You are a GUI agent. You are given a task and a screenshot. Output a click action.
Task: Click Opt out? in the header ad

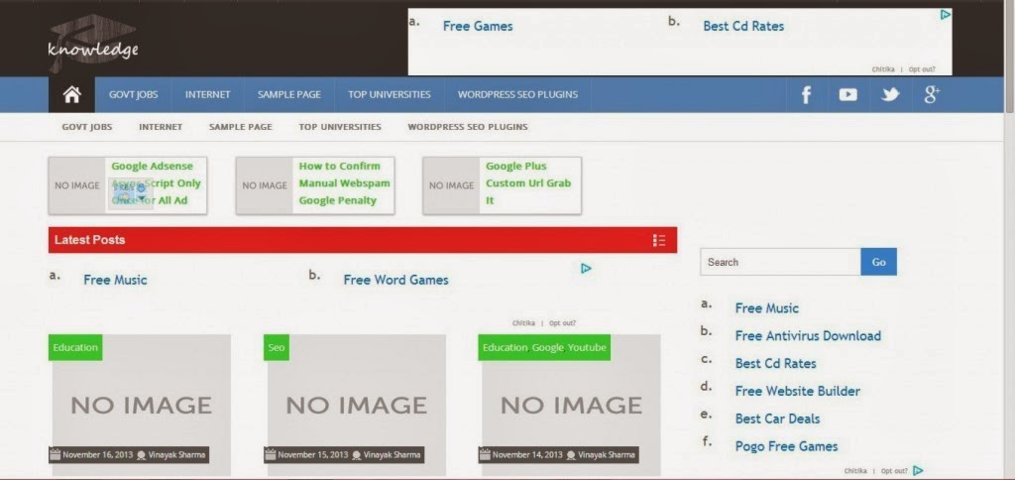921,69
